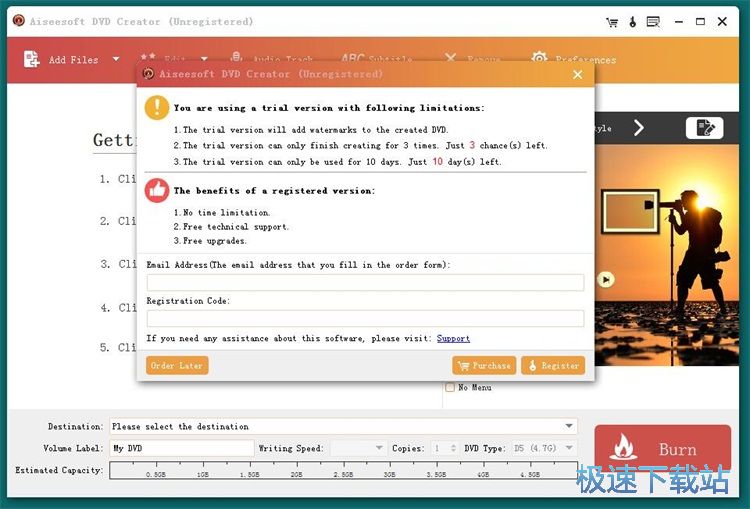
Task: Open the feedback menu icon in the title bar
Action: pos(653,22)
